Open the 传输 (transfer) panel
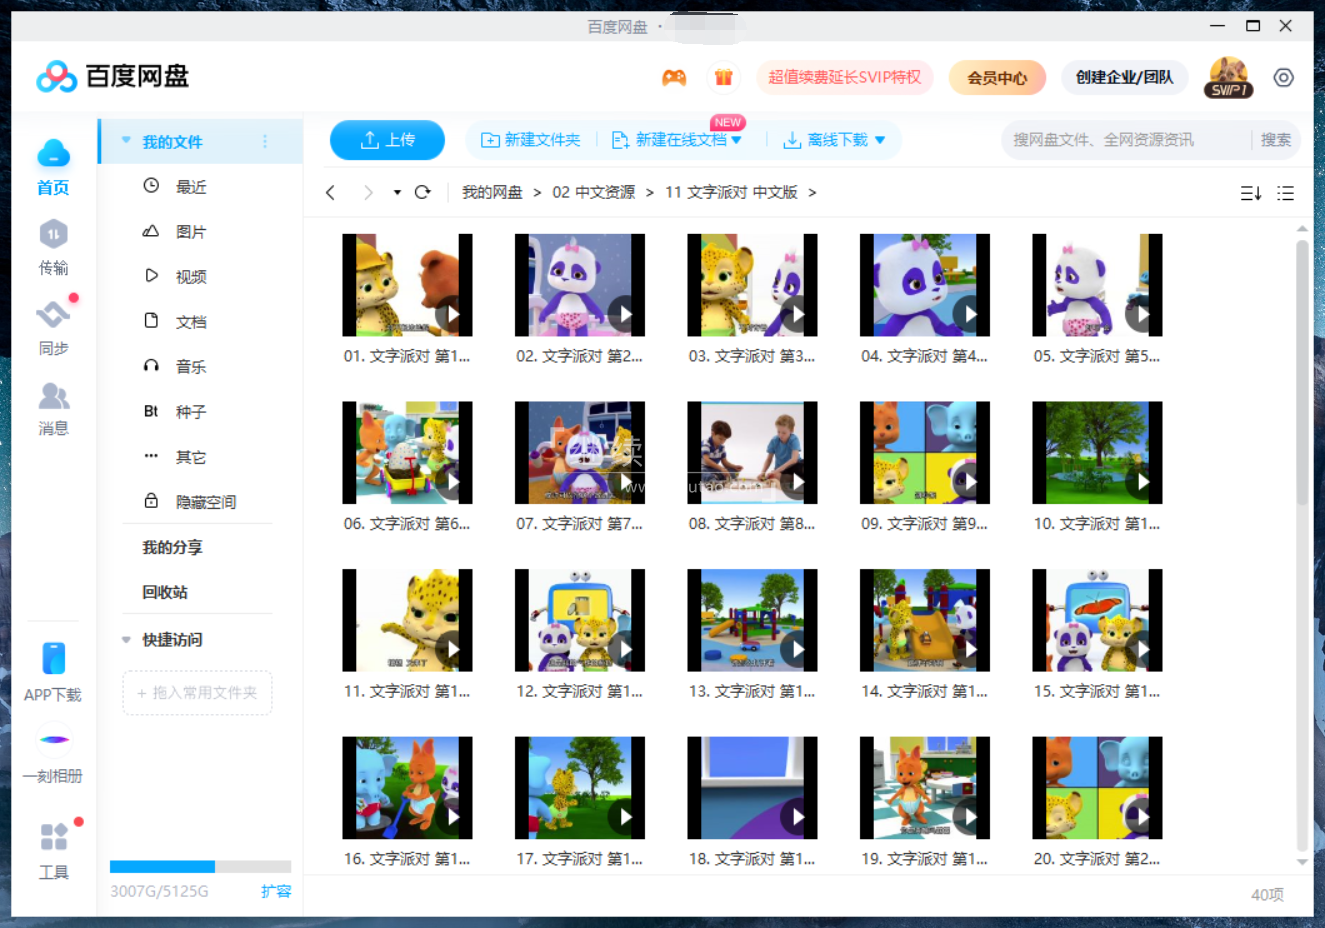The width and height of the screenshot is (1325, 928). click(52, 248)
